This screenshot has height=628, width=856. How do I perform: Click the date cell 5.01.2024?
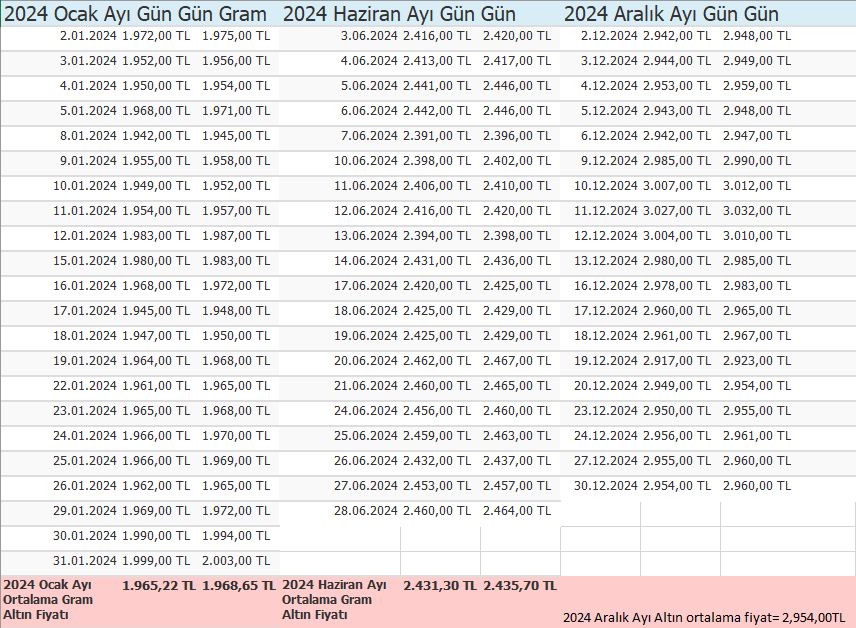click(x=88, y=111)
